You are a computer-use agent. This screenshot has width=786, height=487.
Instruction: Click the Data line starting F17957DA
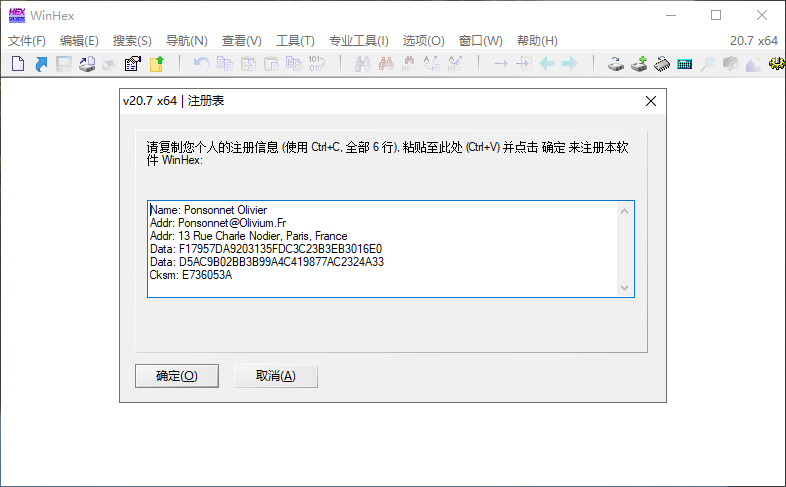pos(266,249)
